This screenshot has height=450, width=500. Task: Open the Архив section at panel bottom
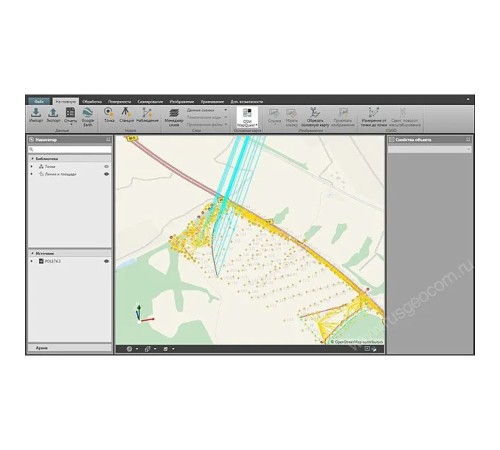(x=70, y=348)
